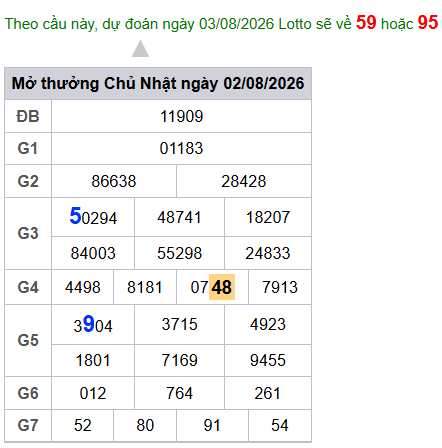Click the G3 row label
The width and height of the screenshot is (442, 448).
coord(28,233)
